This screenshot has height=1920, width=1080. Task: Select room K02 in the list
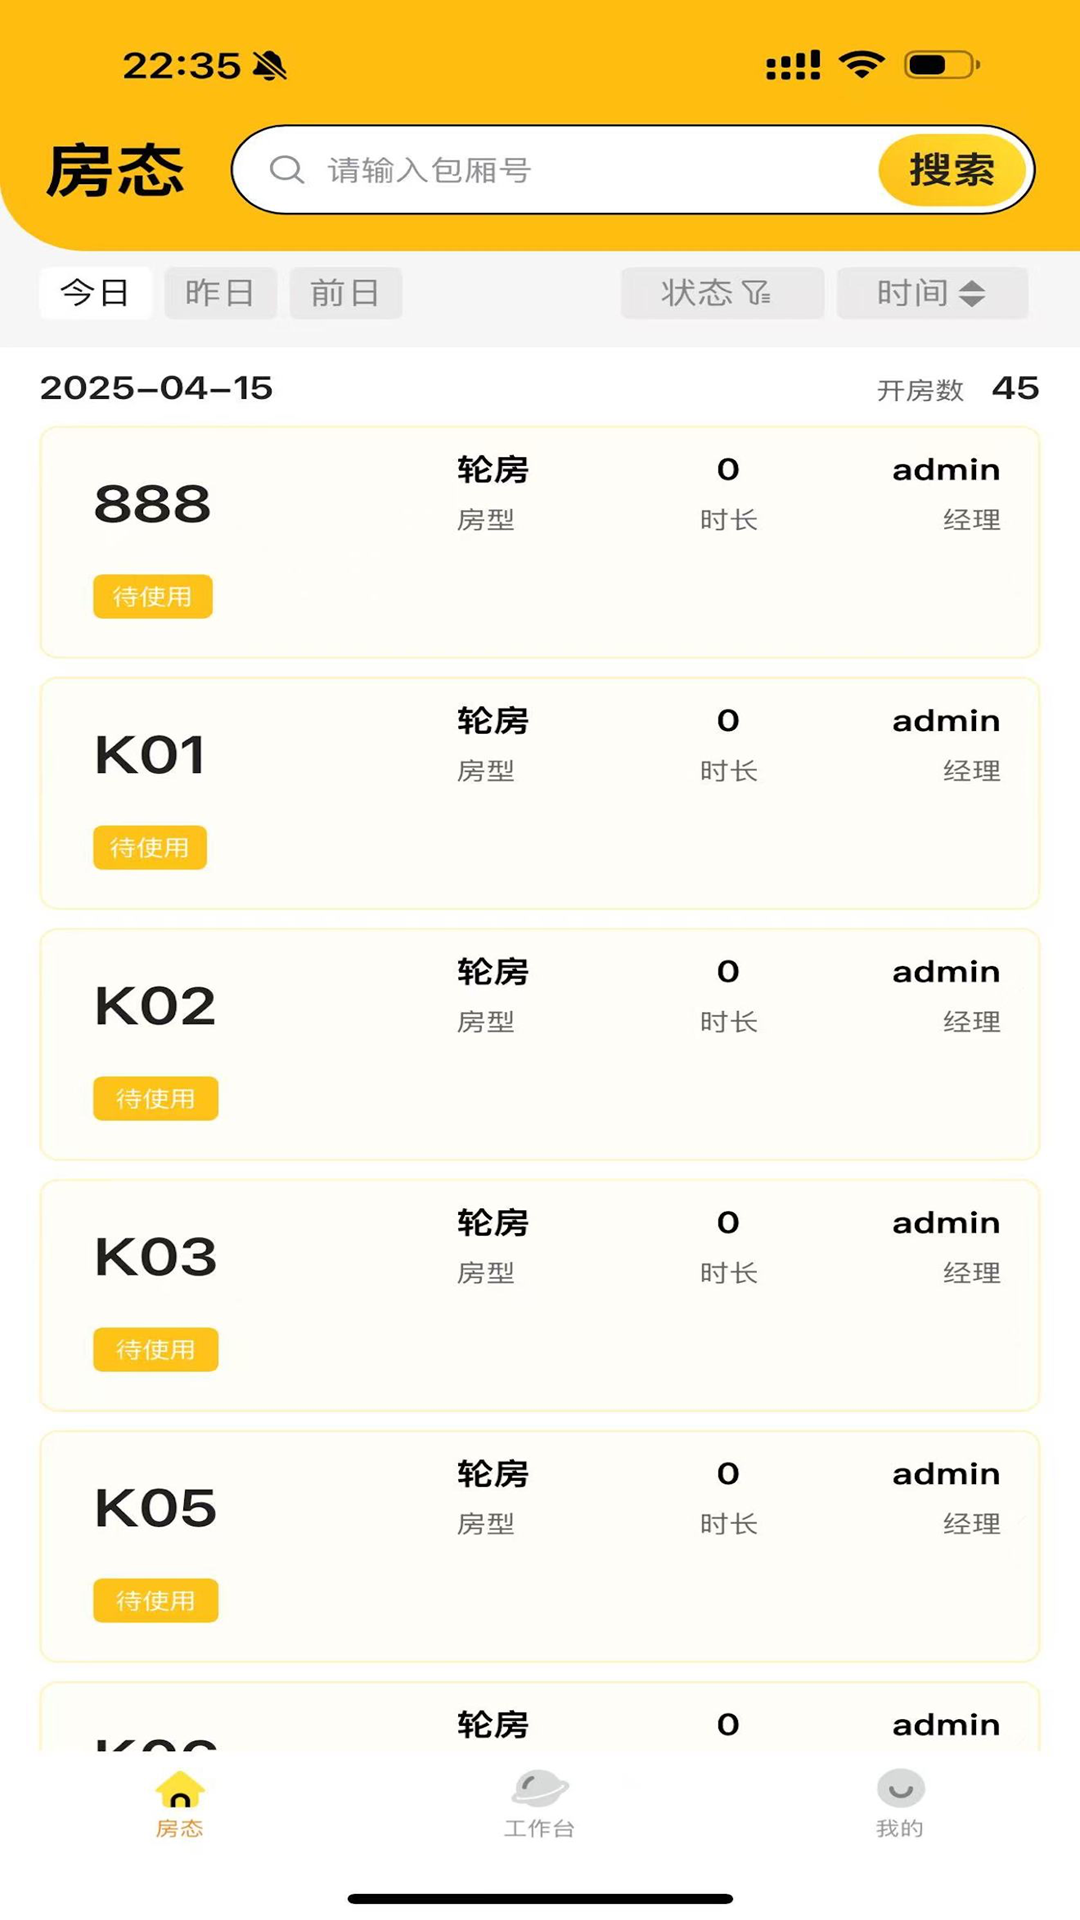click(x=540, y=1045)
